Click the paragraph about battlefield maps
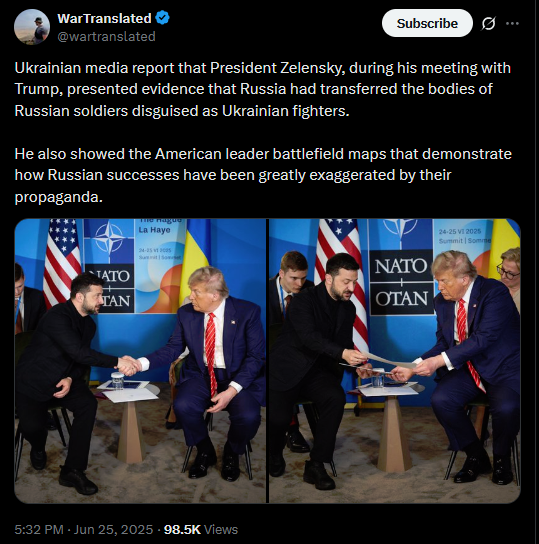 pos(263,175)
